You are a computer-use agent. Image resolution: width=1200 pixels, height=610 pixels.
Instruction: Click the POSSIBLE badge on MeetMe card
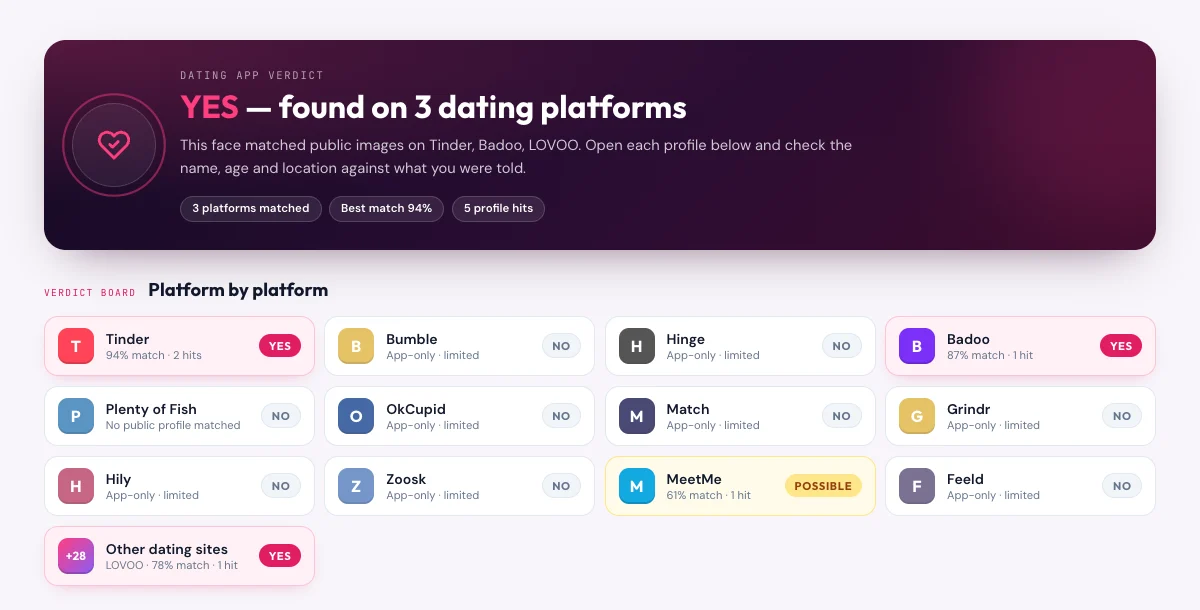pyautogui.click(x=823, y=486)
